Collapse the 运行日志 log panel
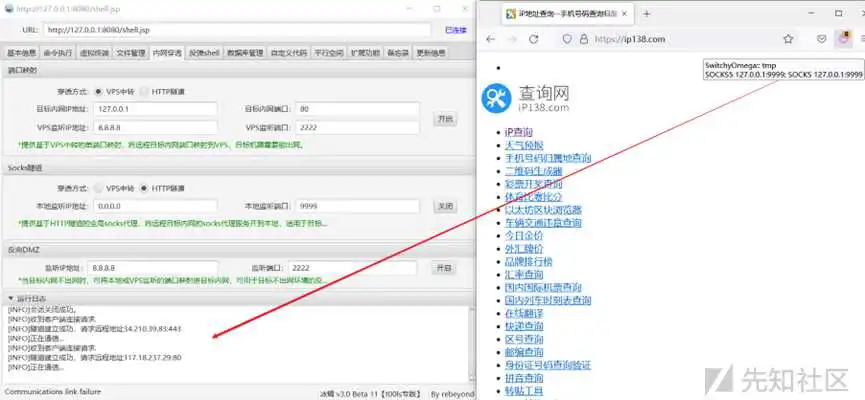The image size is (865, 400). click(x=11, y=298)
